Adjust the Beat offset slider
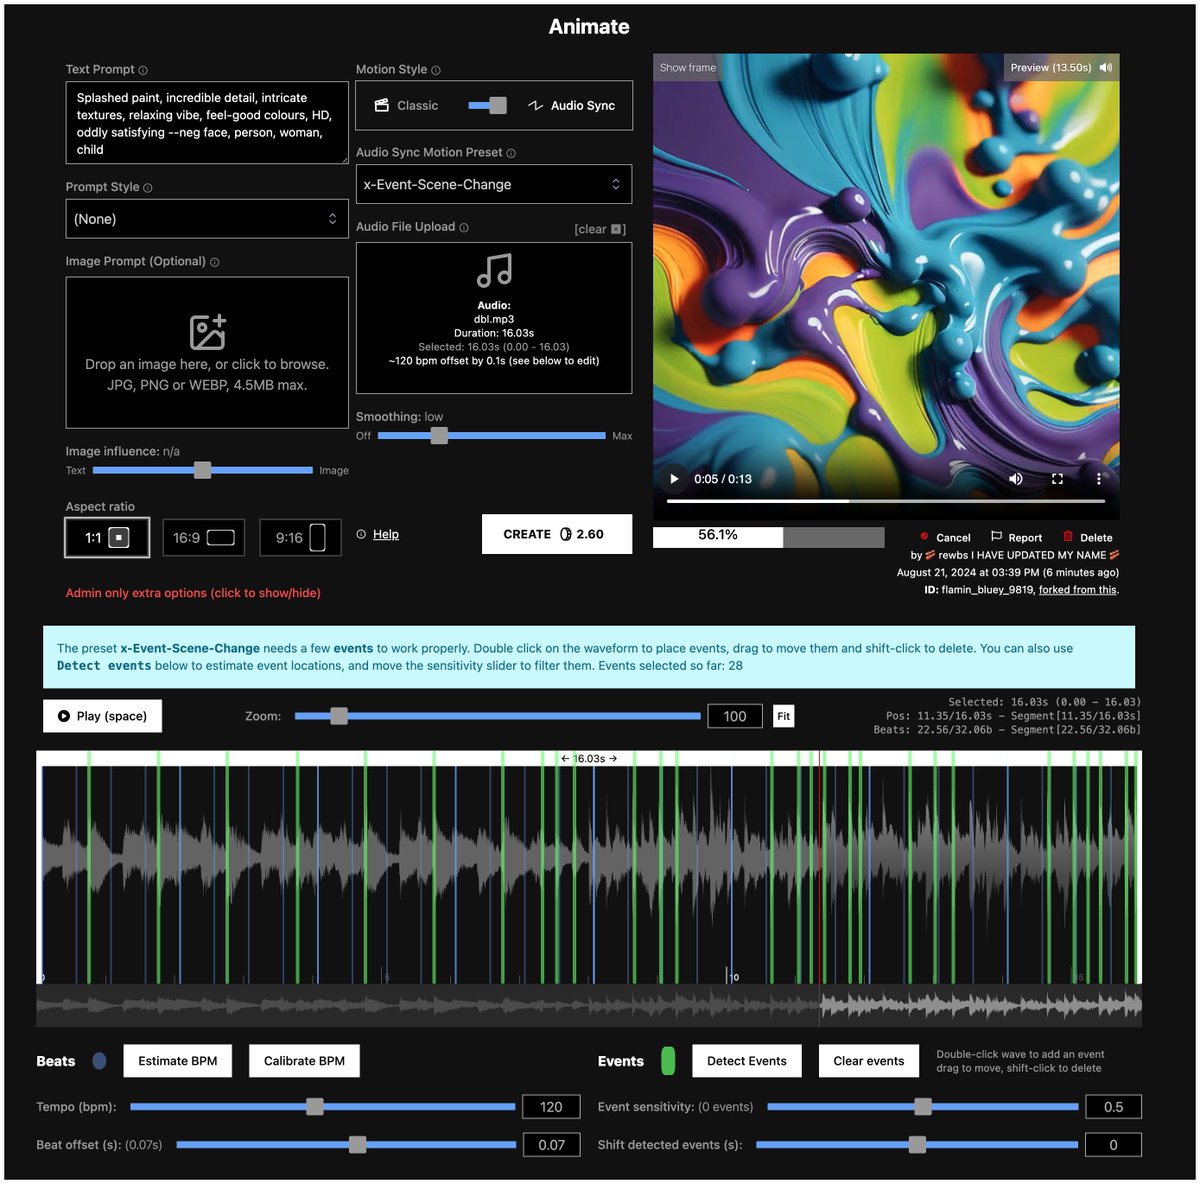The image size is (1200, 1184). 346,1144
